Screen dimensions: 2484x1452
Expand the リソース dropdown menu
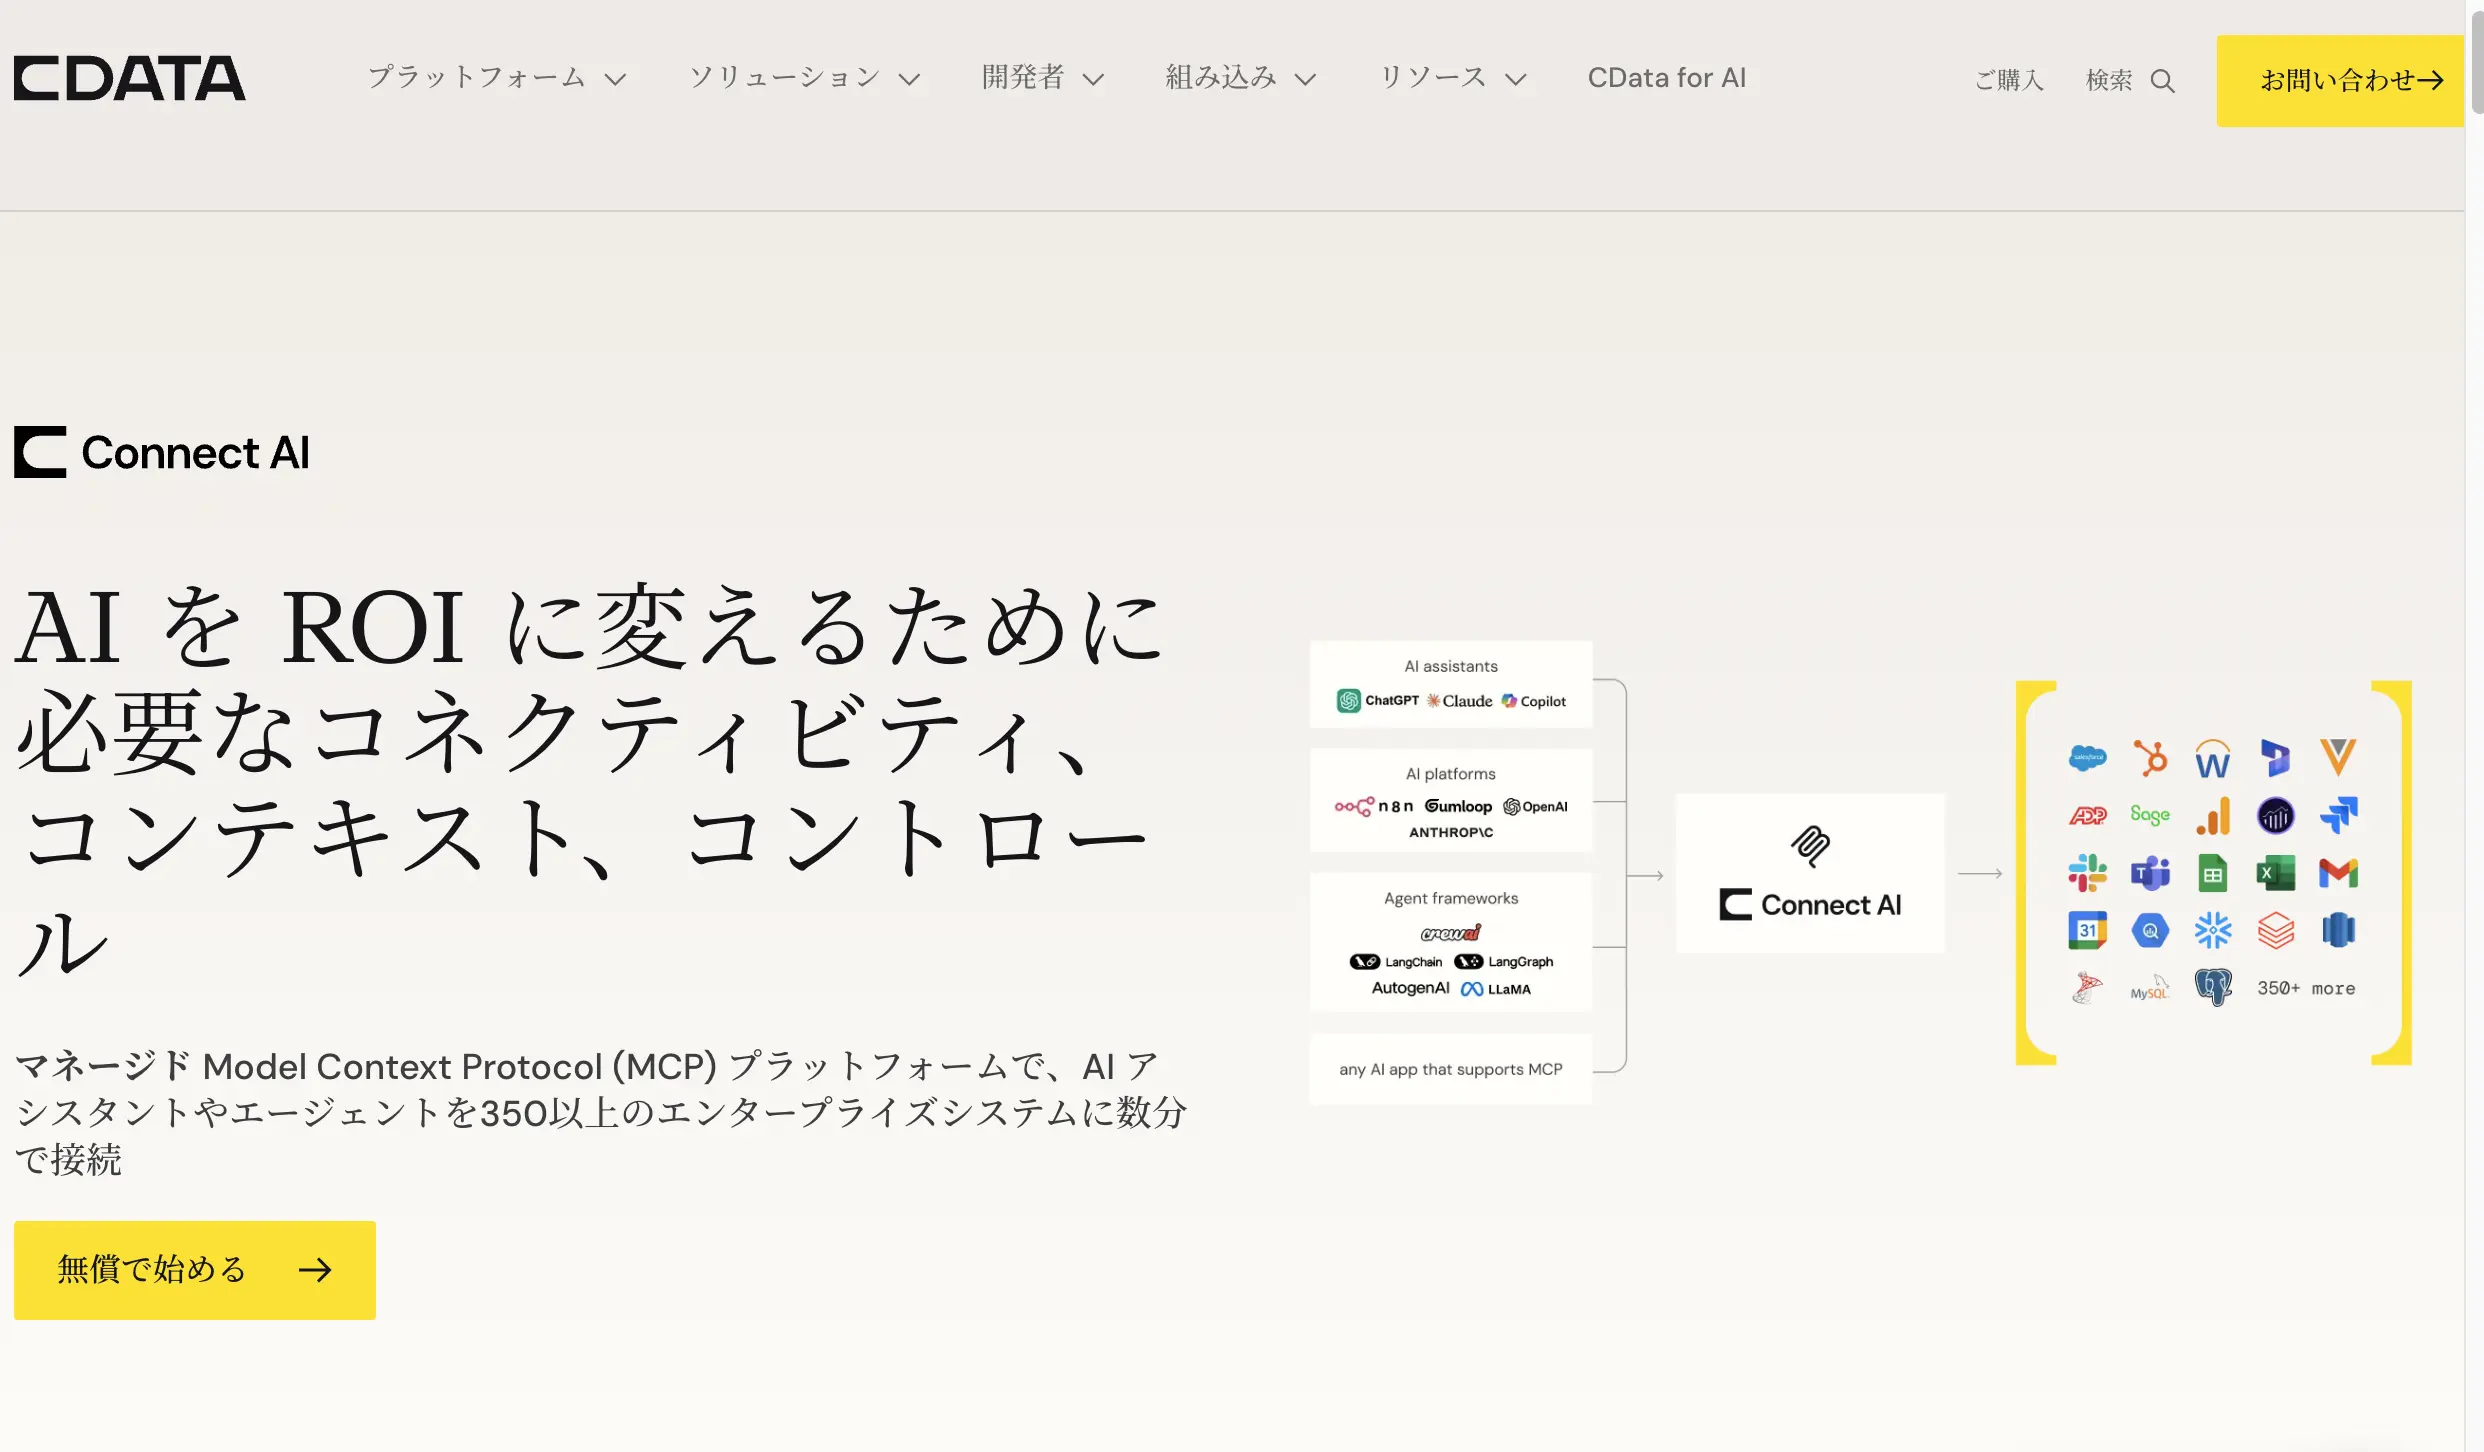point(1453,78)
